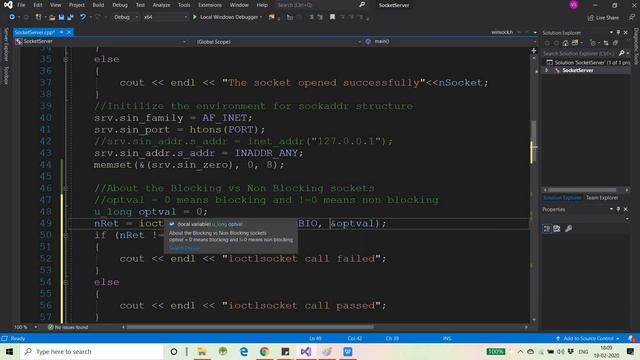Select Solution 'SocketServer' tree node
640x360 pixels.
coord(588,62)
